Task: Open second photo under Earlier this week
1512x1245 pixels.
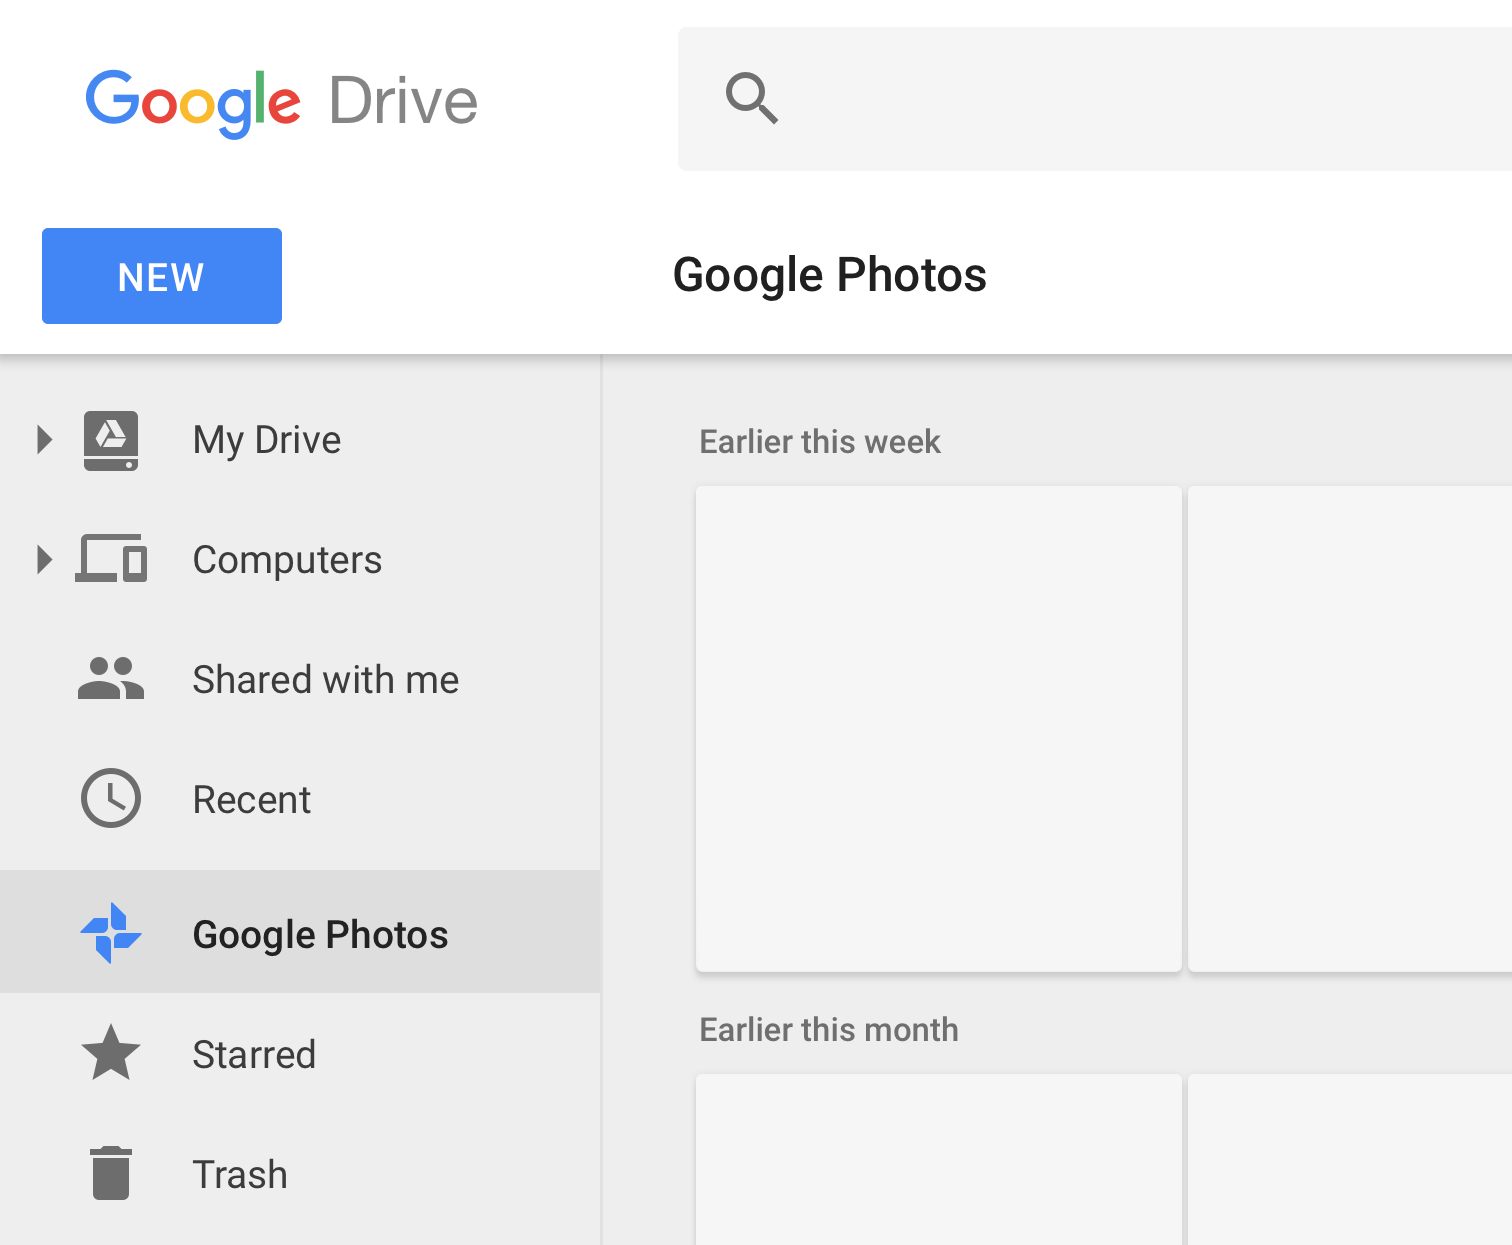Action: [x=1350, y=728]
